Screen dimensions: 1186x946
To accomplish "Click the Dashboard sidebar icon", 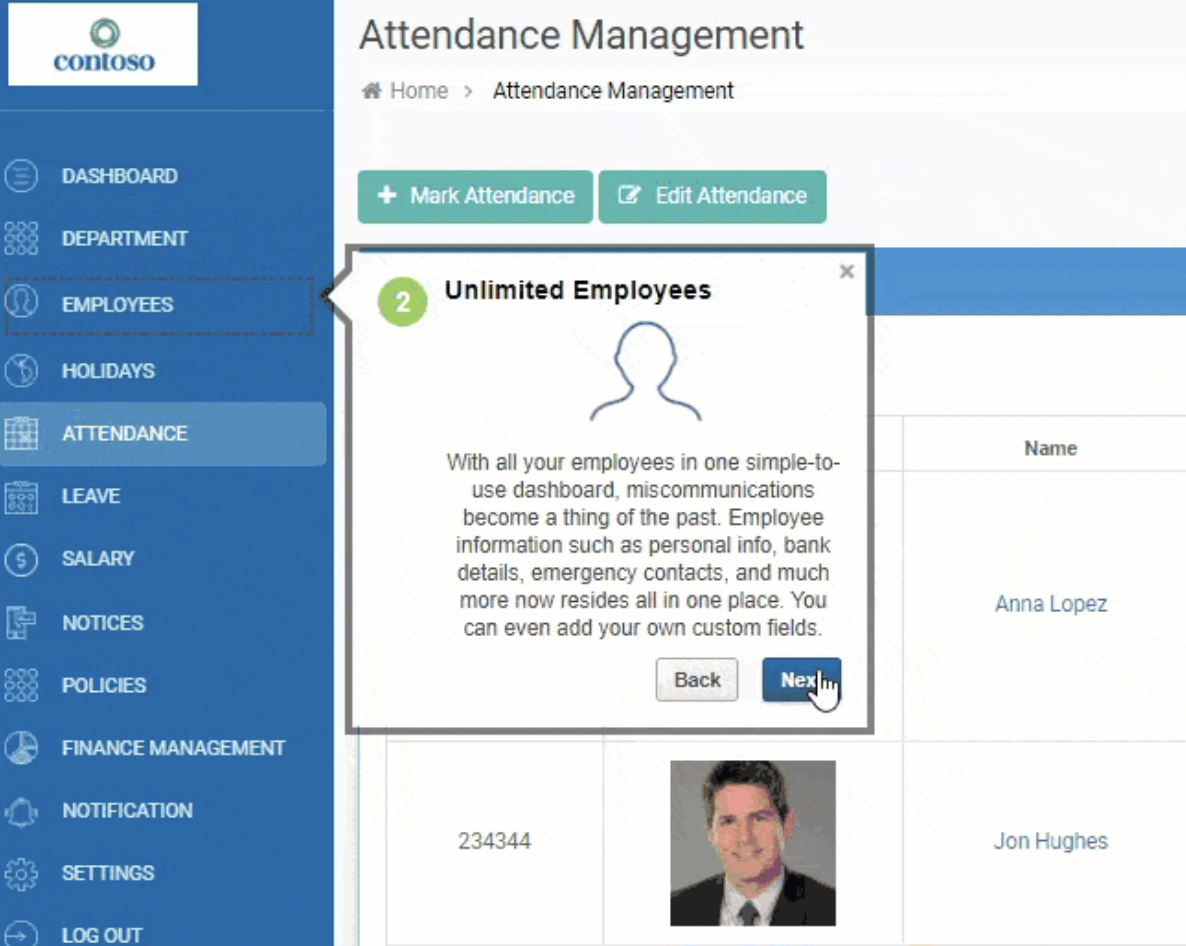I will [21, 175].
